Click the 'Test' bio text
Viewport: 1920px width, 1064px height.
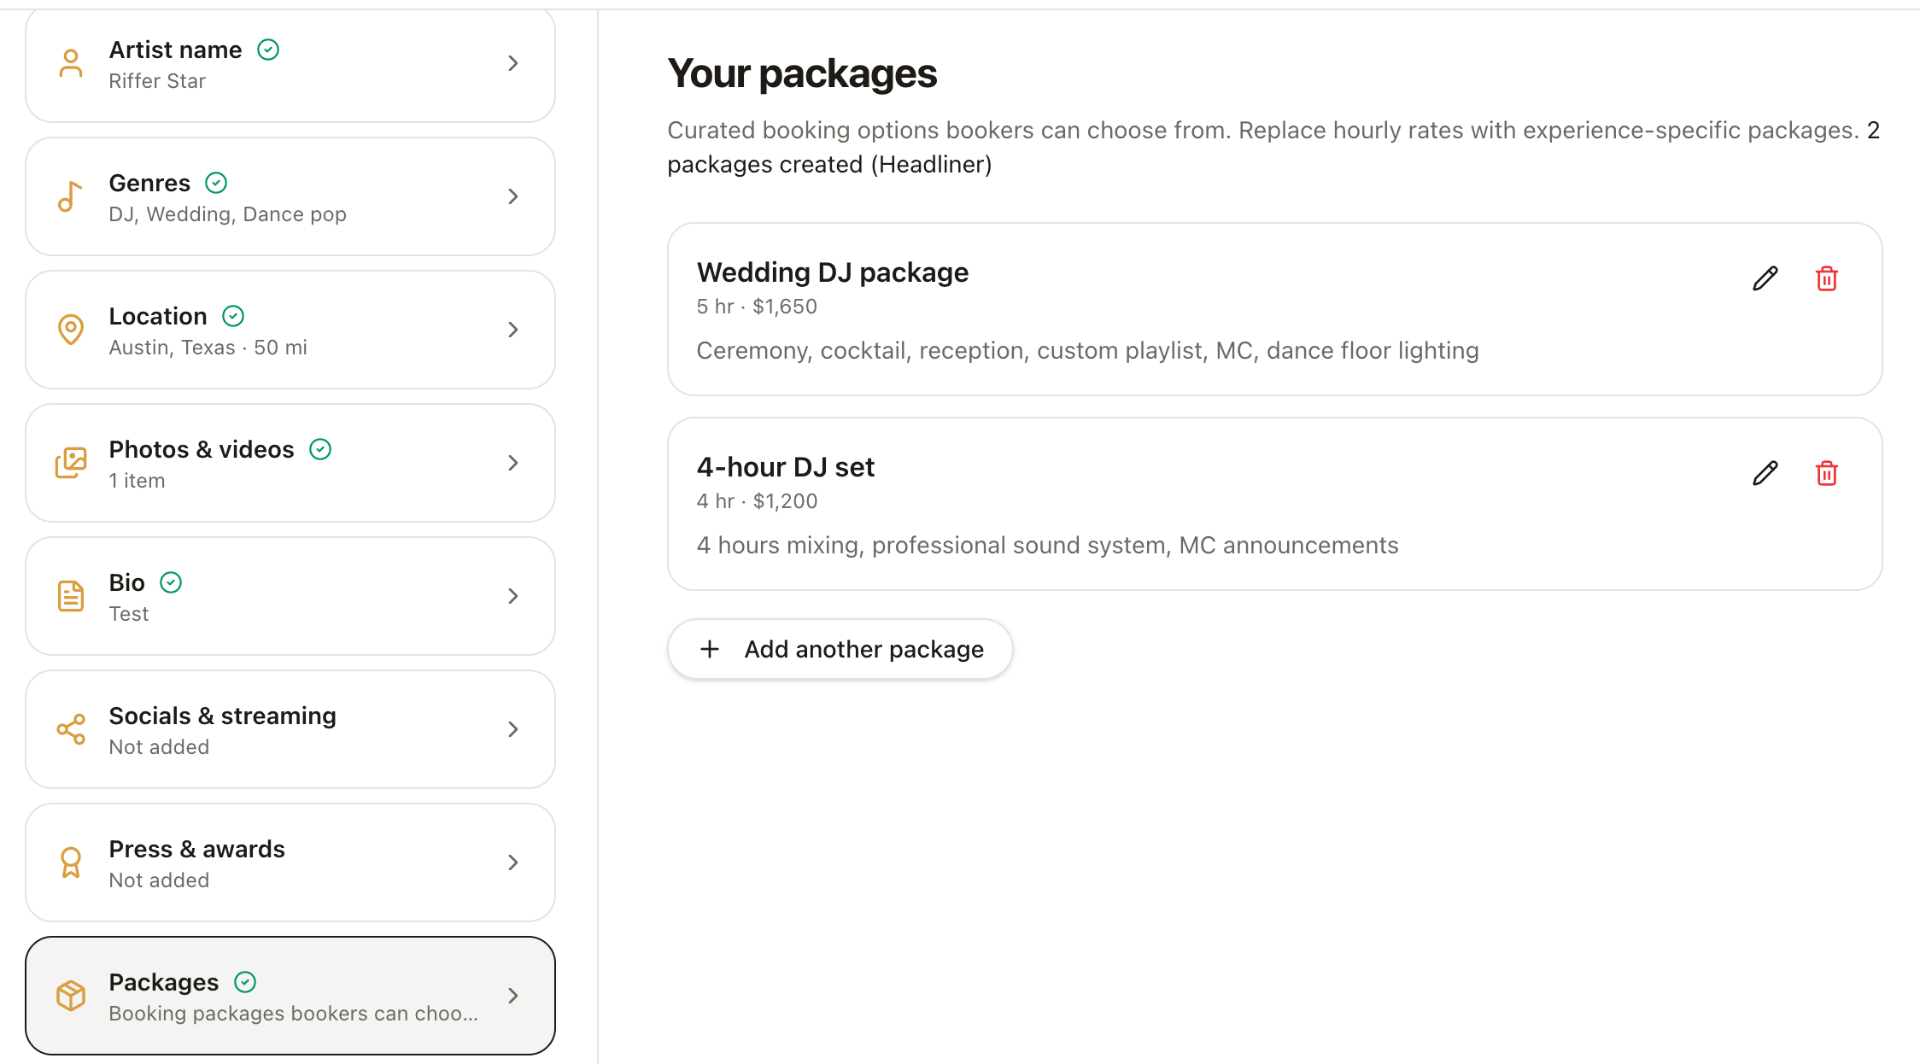point(128,614)
